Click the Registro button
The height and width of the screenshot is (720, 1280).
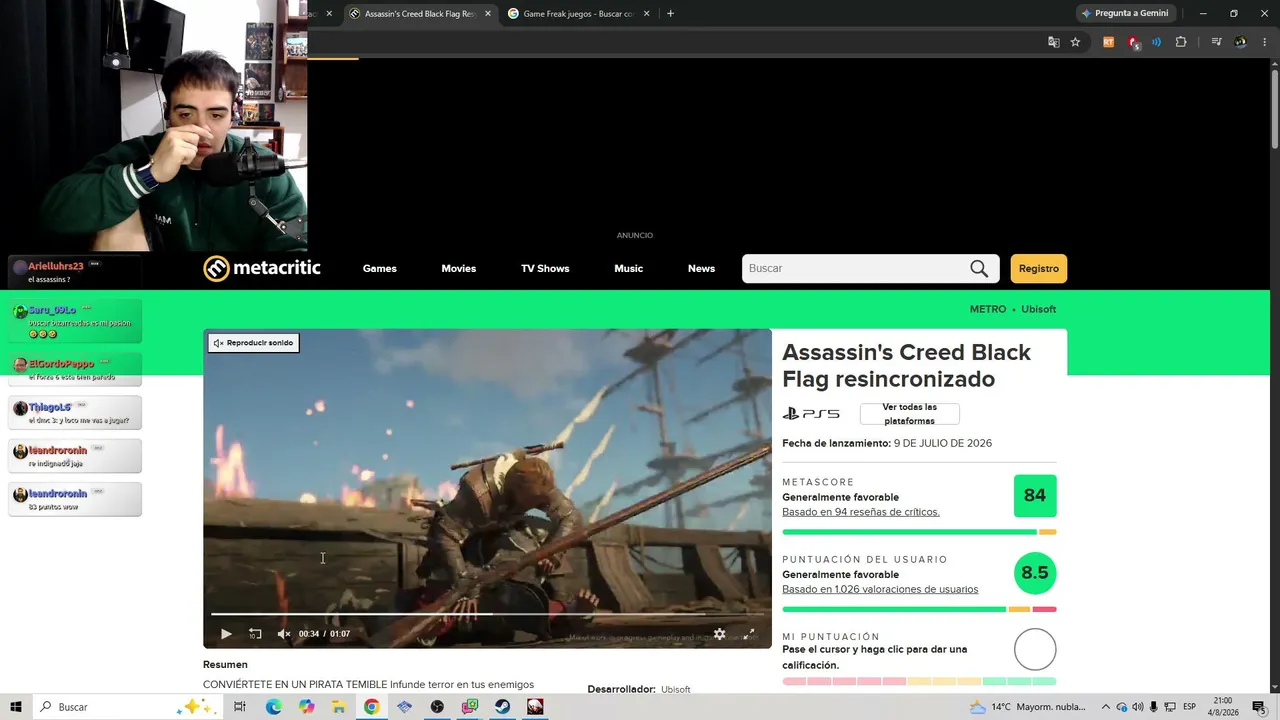1039,268
